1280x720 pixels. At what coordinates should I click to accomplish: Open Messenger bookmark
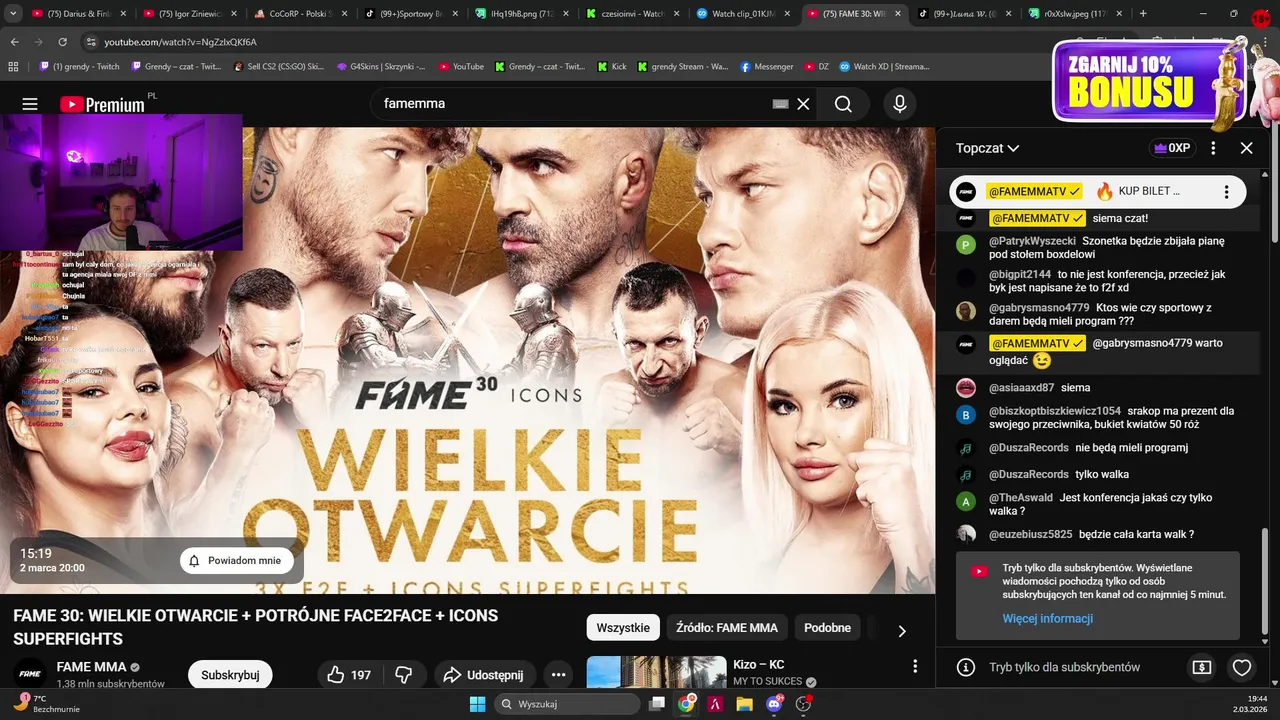pos(767,67)
